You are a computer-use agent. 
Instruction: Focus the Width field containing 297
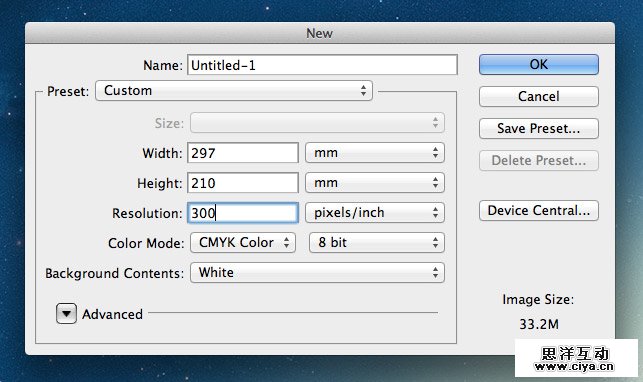[x=243, y=153]
